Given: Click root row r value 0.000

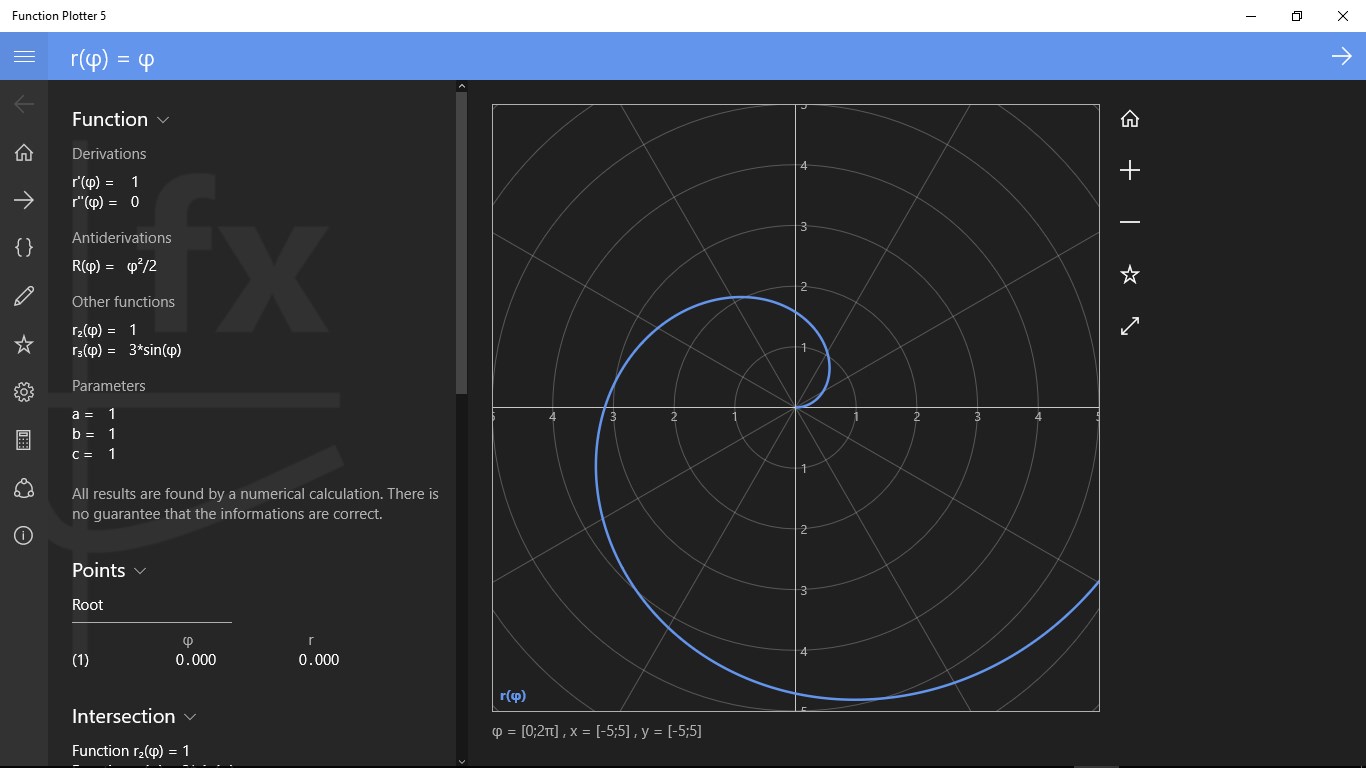Looking at the screenshot, I should pos(319,660).
